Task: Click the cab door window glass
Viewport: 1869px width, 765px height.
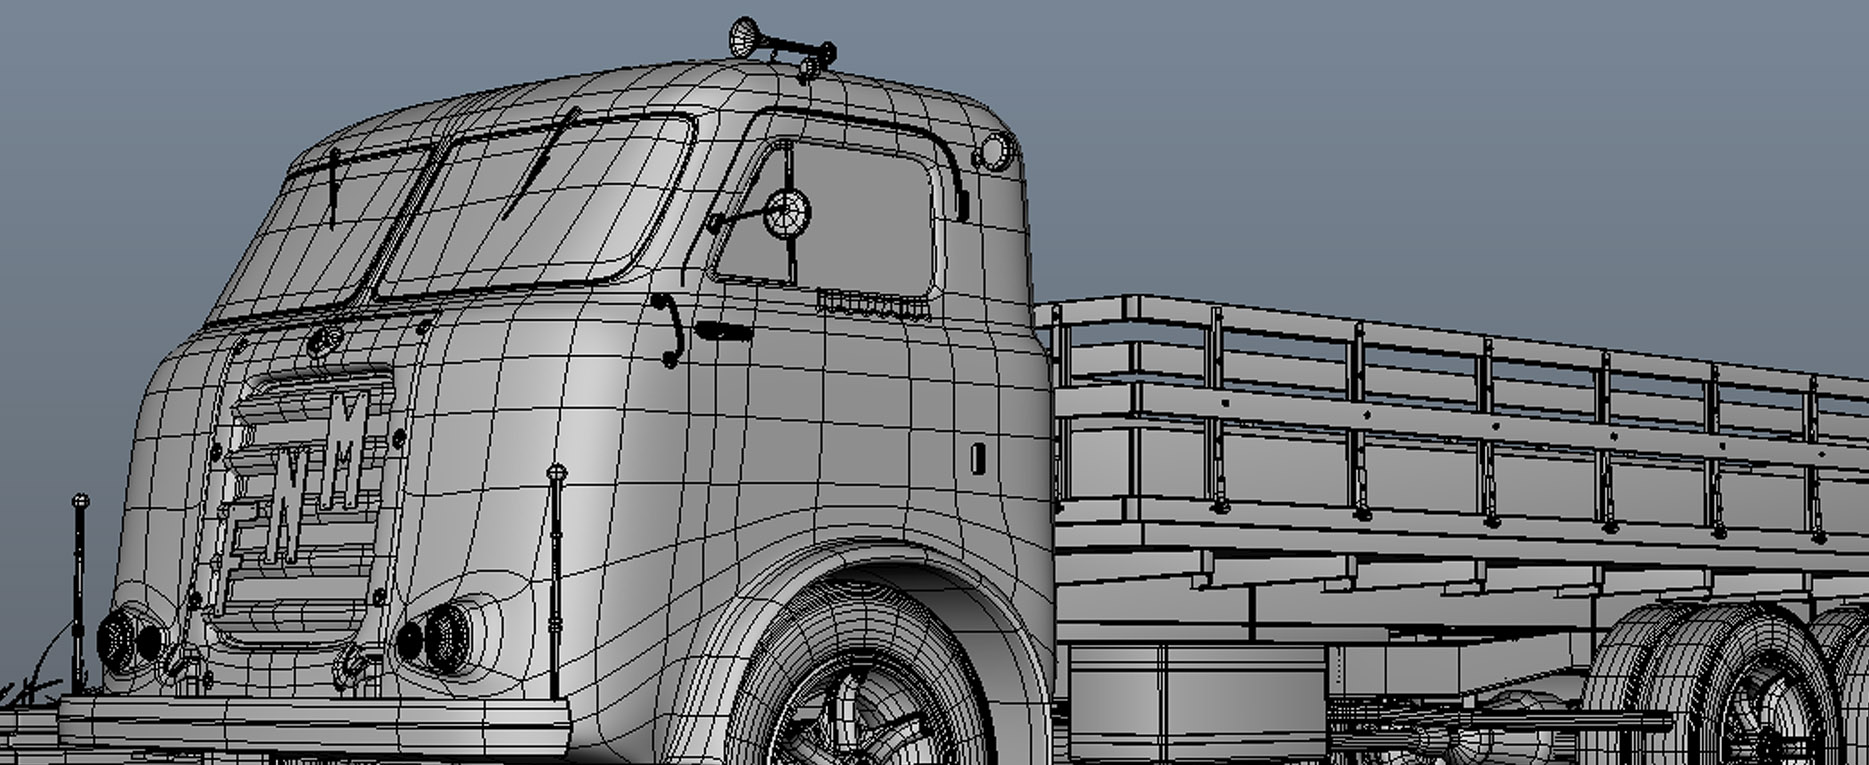Action: (860, 225)
